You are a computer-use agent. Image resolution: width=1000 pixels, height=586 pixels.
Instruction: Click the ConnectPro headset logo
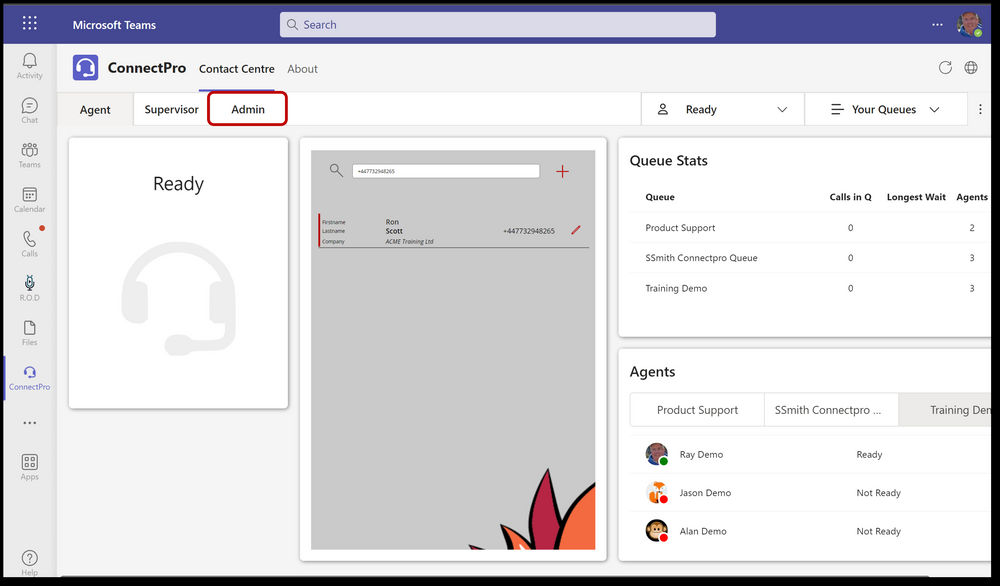[x=85, y=67]
